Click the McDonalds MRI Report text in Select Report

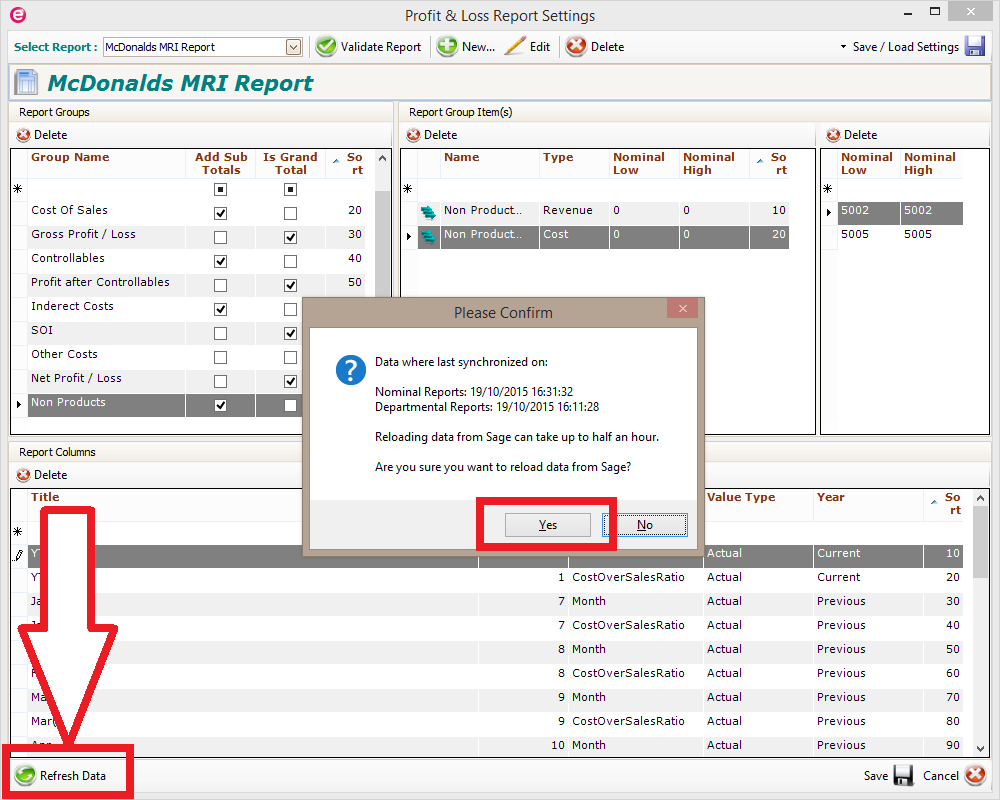(x=160, y=47)
